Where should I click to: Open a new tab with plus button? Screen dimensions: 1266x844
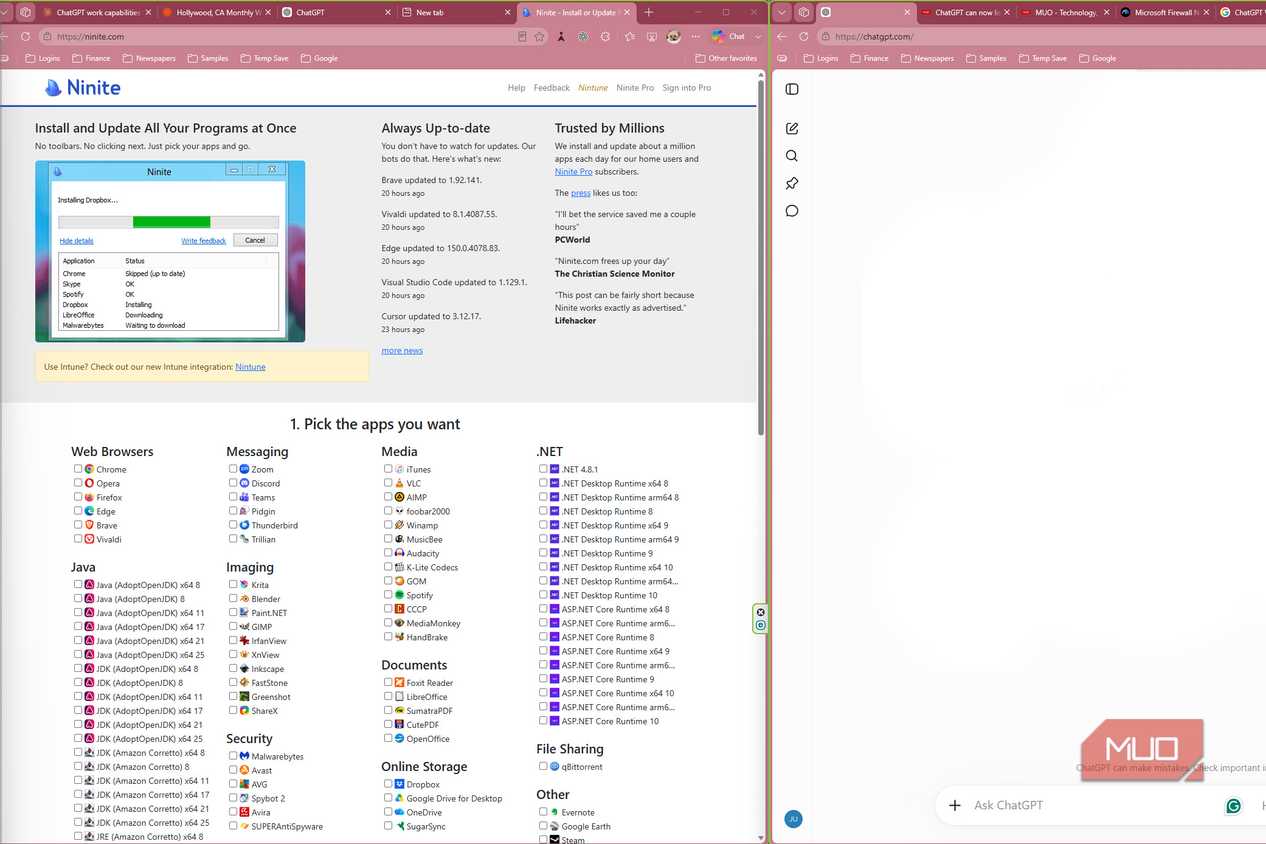click(649, 12)
